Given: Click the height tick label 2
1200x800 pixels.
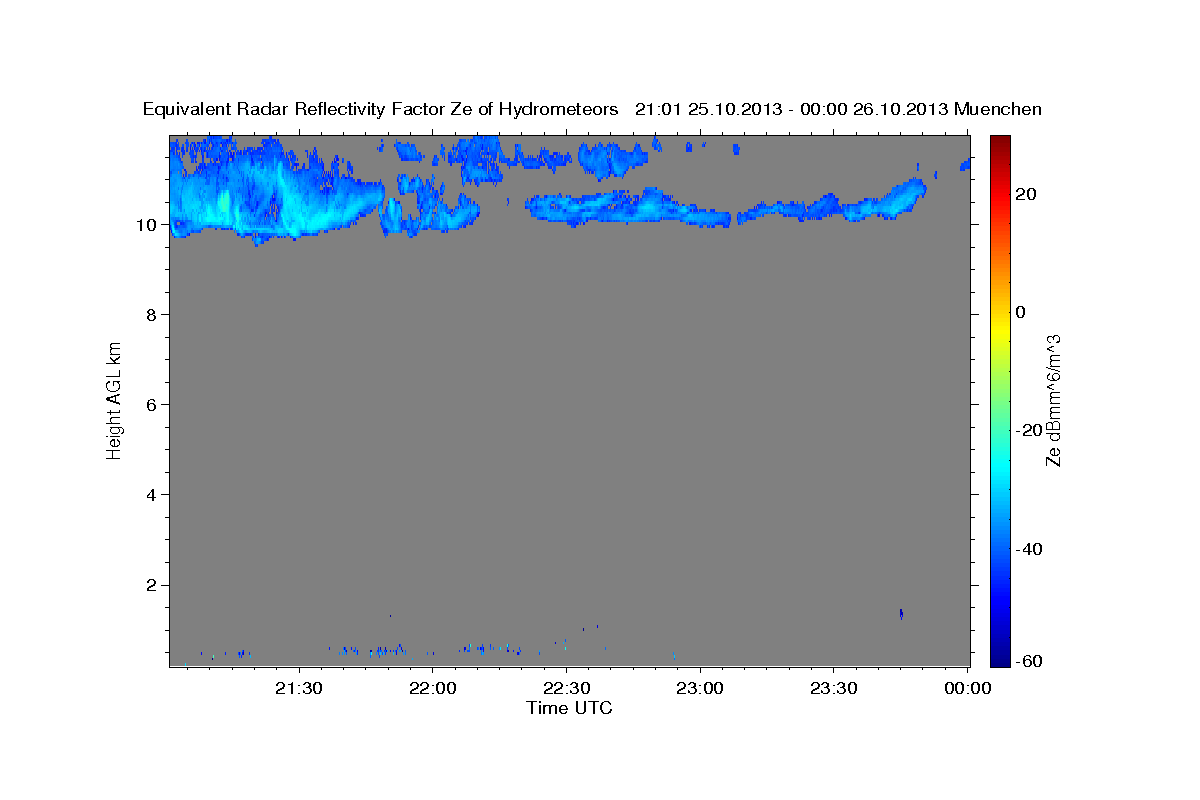Looking at the screenshot, I should [152, 585].
